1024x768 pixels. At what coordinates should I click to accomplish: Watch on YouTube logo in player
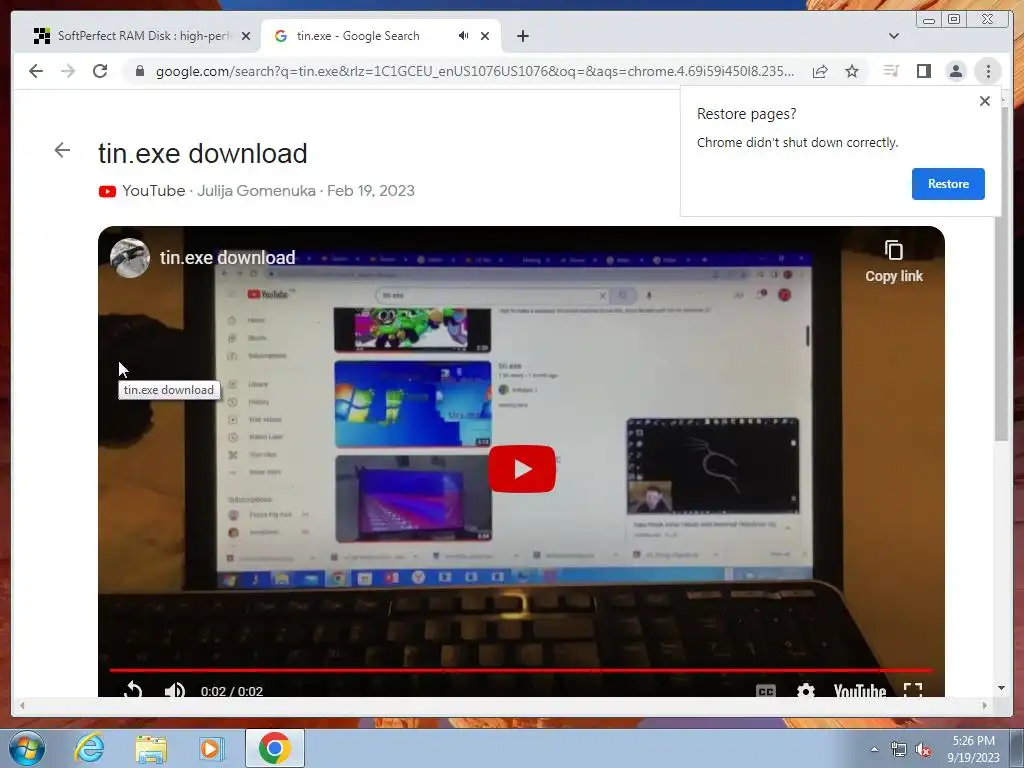point(859,690)
